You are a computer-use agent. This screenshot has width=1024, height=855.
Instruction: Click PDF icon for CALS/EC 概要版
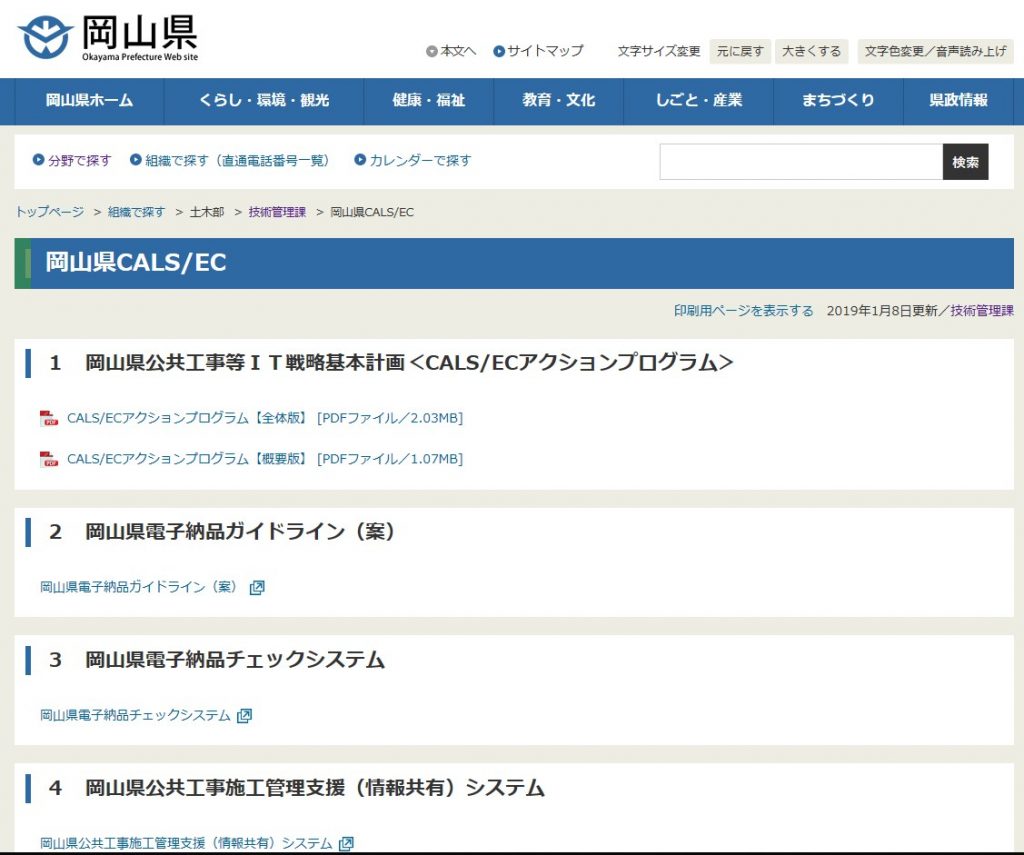tap(49, 459)
